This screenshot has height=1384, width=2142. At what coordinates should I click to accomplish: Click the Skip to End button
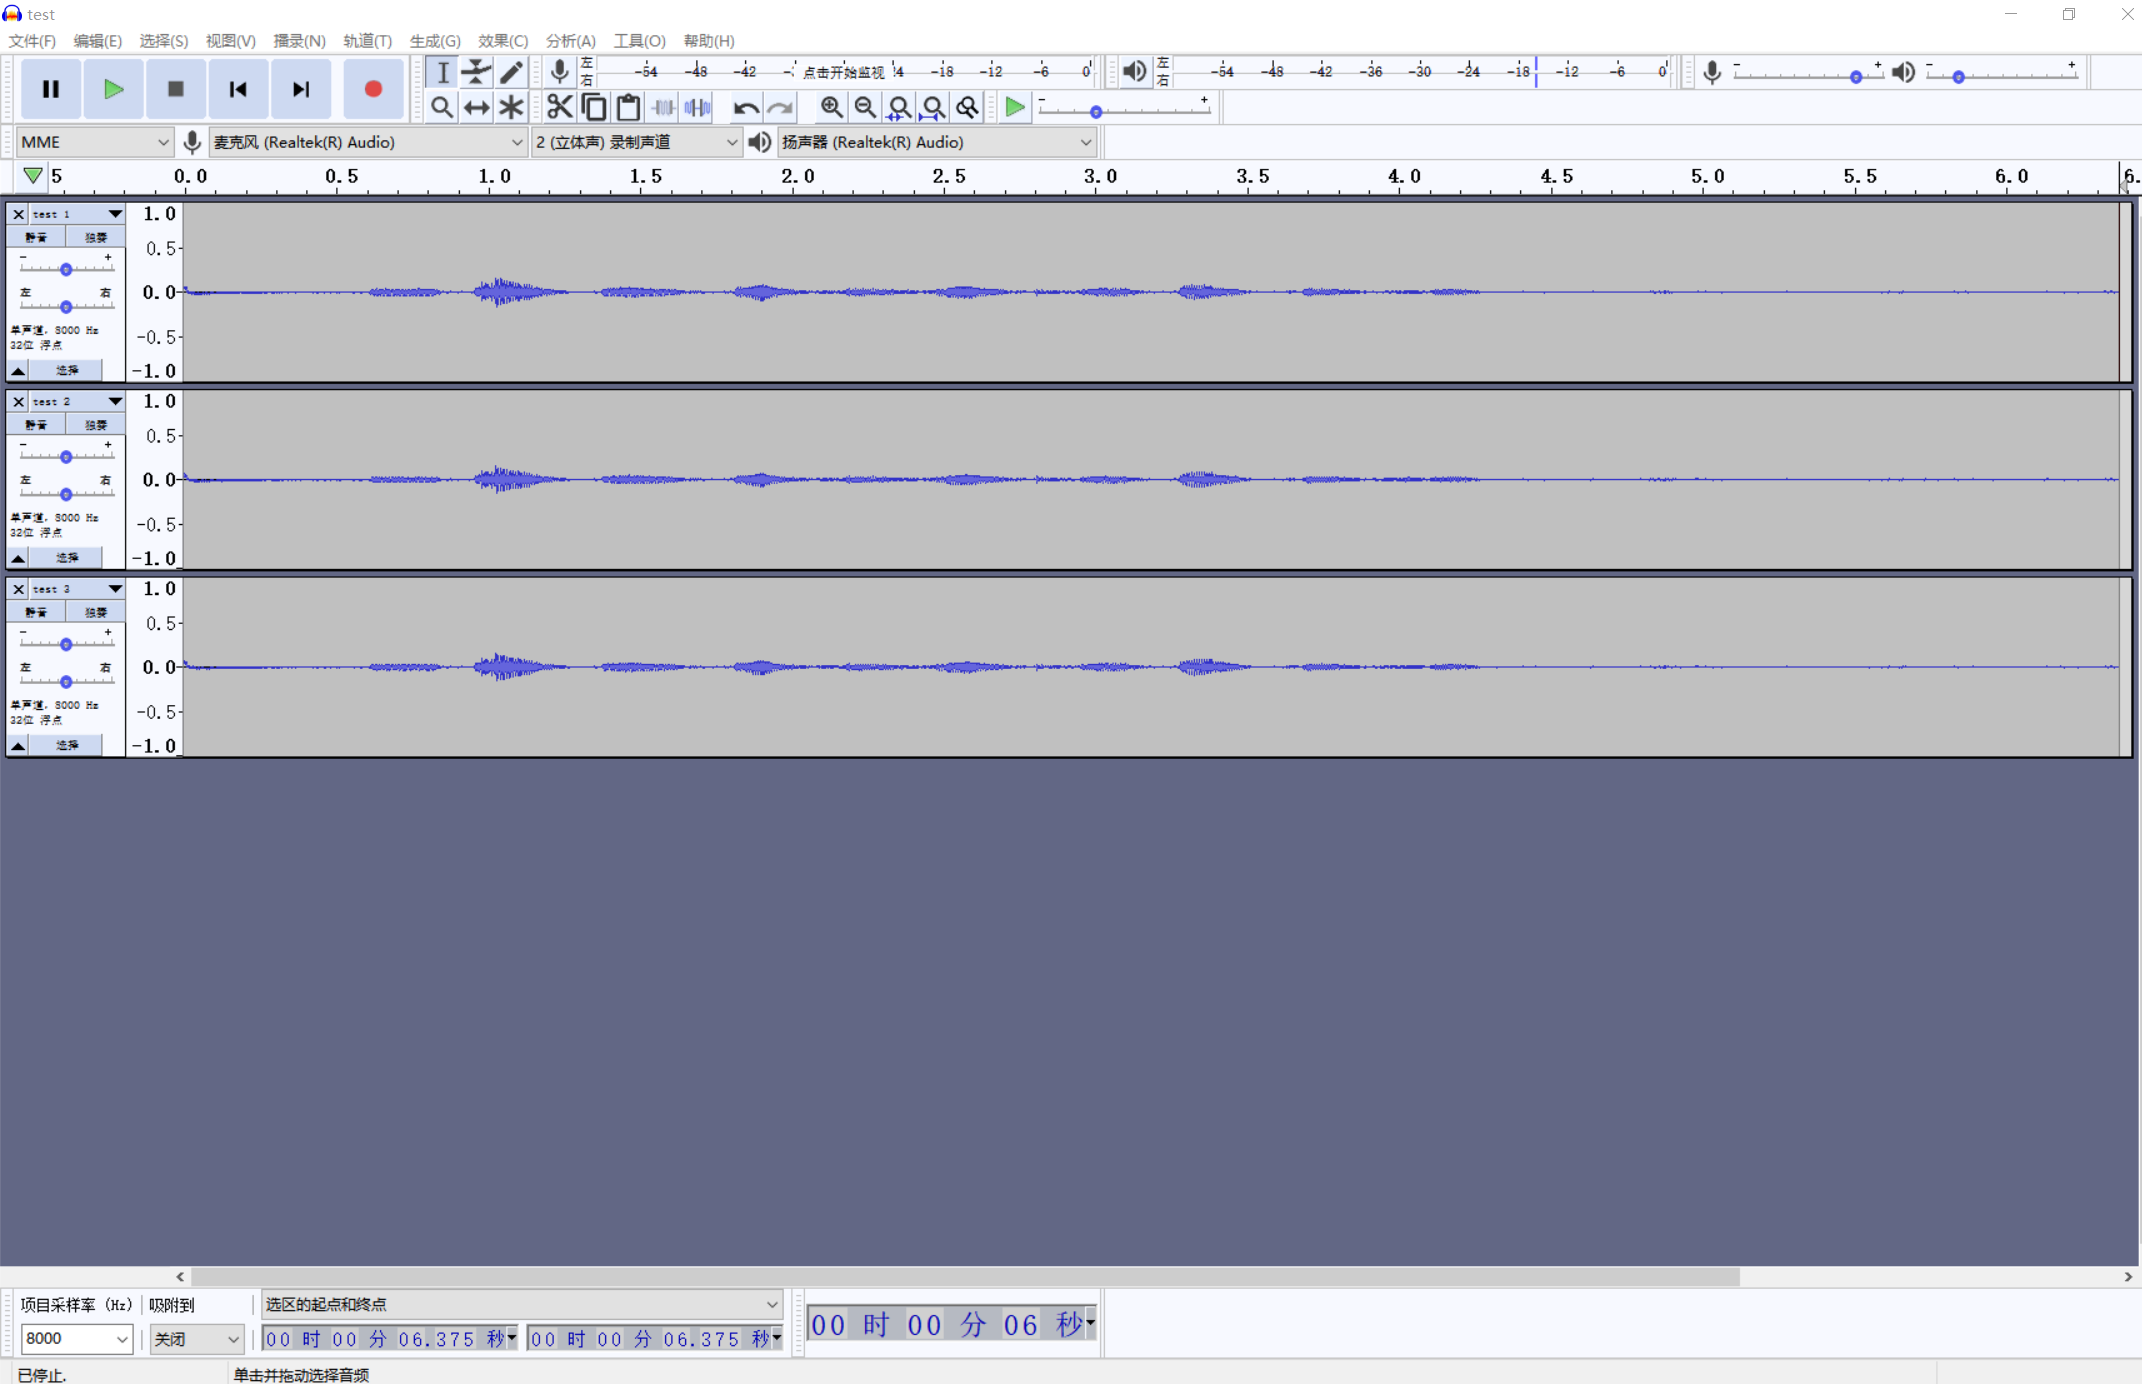pyautogui.click(x=300, y=89)
